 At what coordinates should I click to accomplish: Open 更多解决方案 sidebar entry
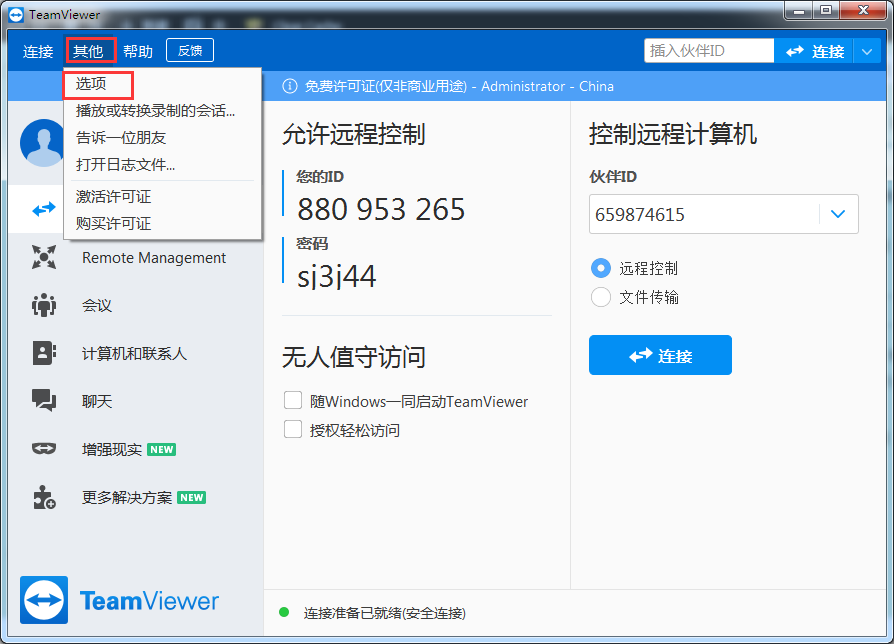(127, 498)
